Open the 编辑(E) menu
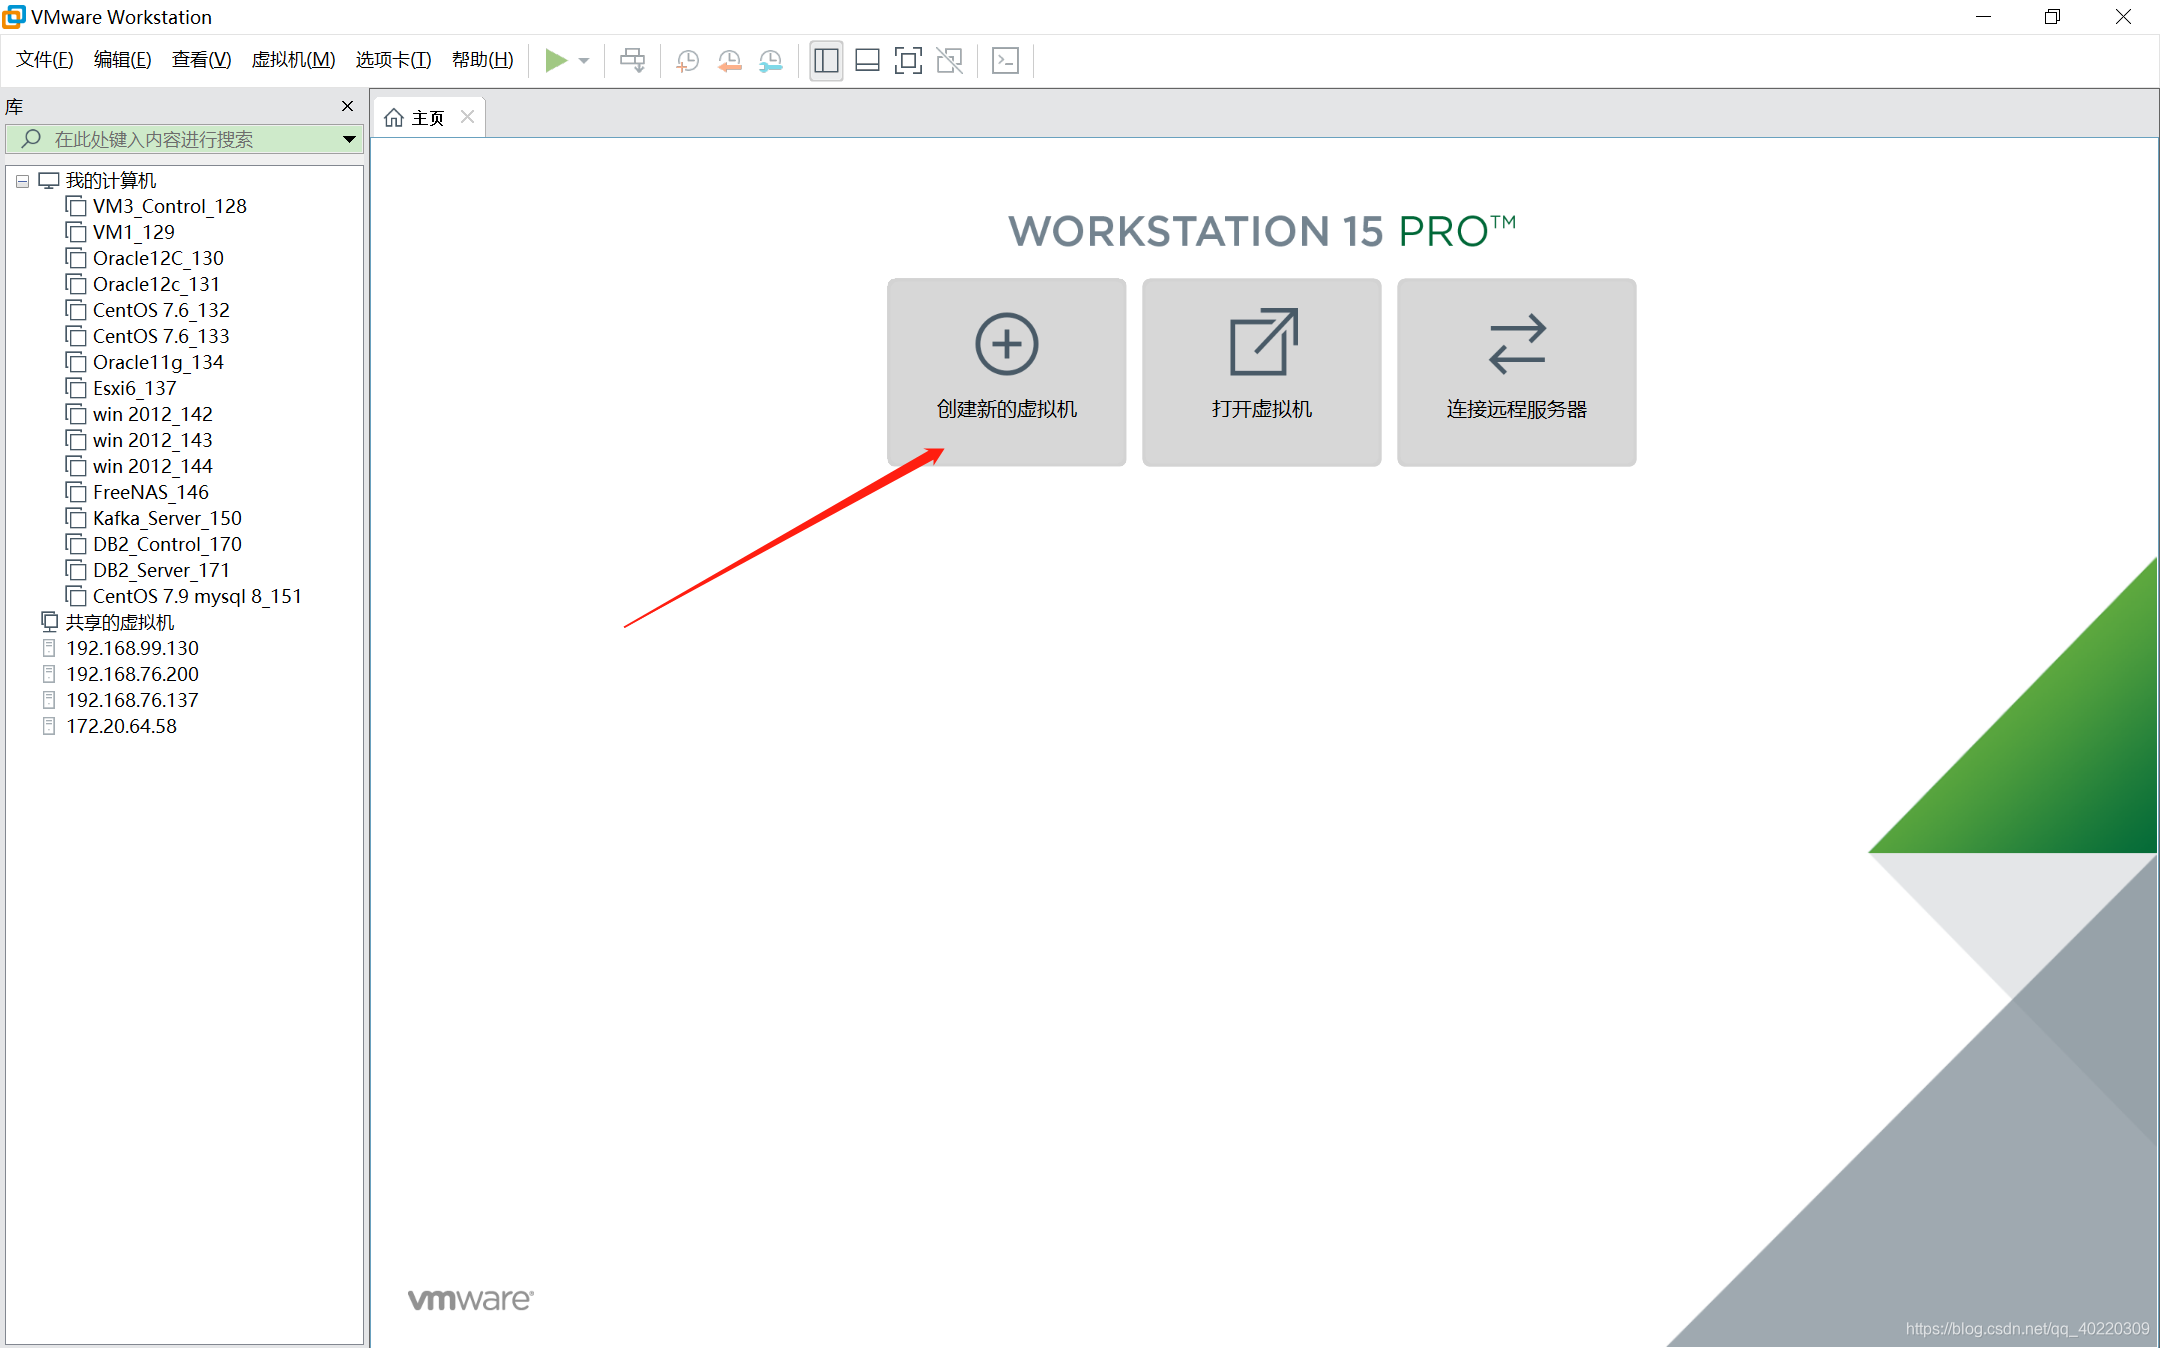 pyautogui.click(x=122, y=60)
